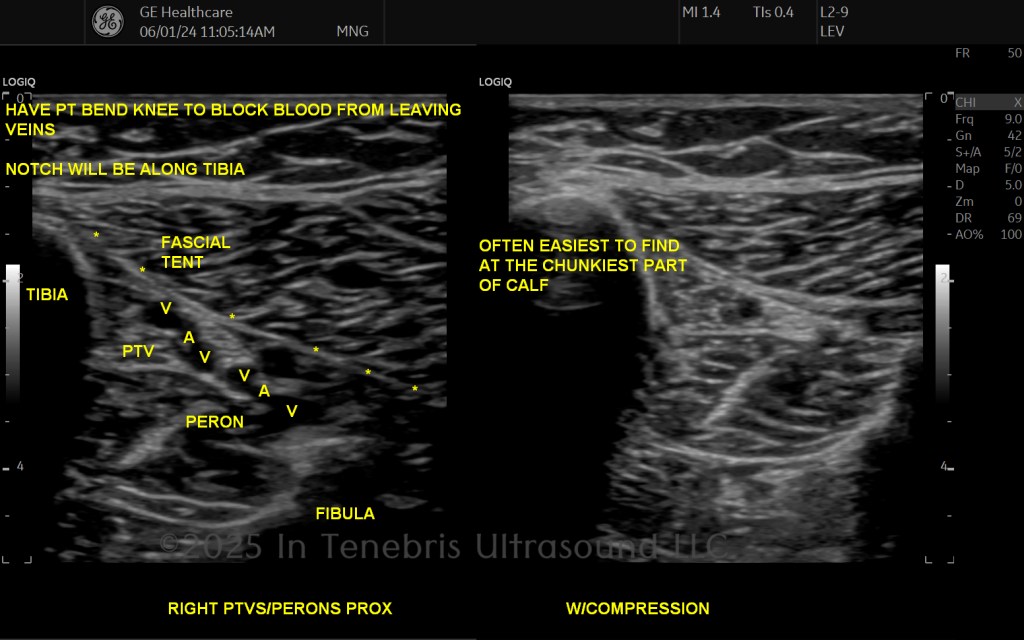The image size is (1024, 640).
Task: Click the PERON label
Action: click(x=214, y=422)
